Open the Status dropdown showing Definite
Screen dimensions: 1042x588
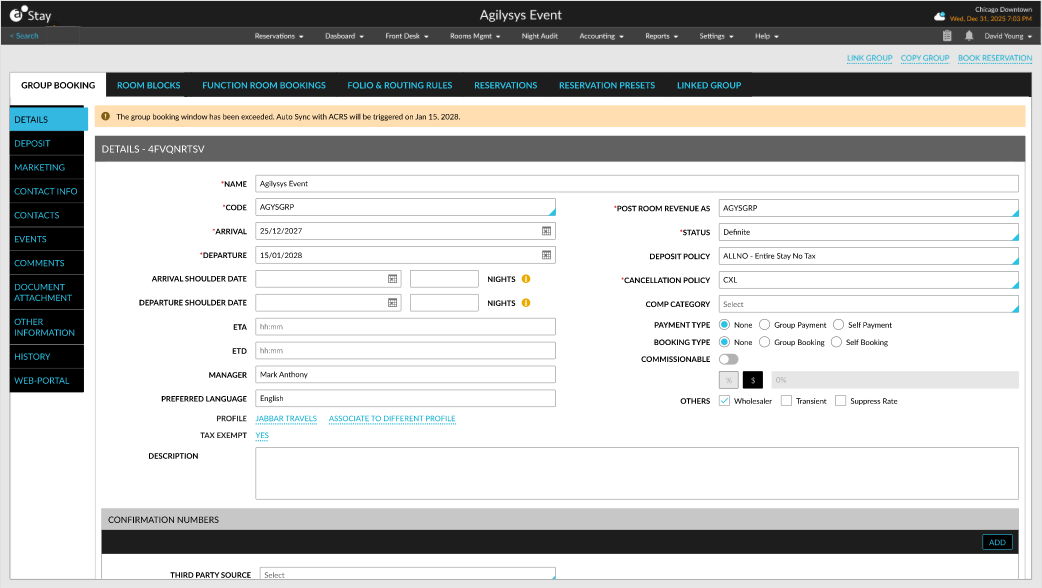click(869, 233)
